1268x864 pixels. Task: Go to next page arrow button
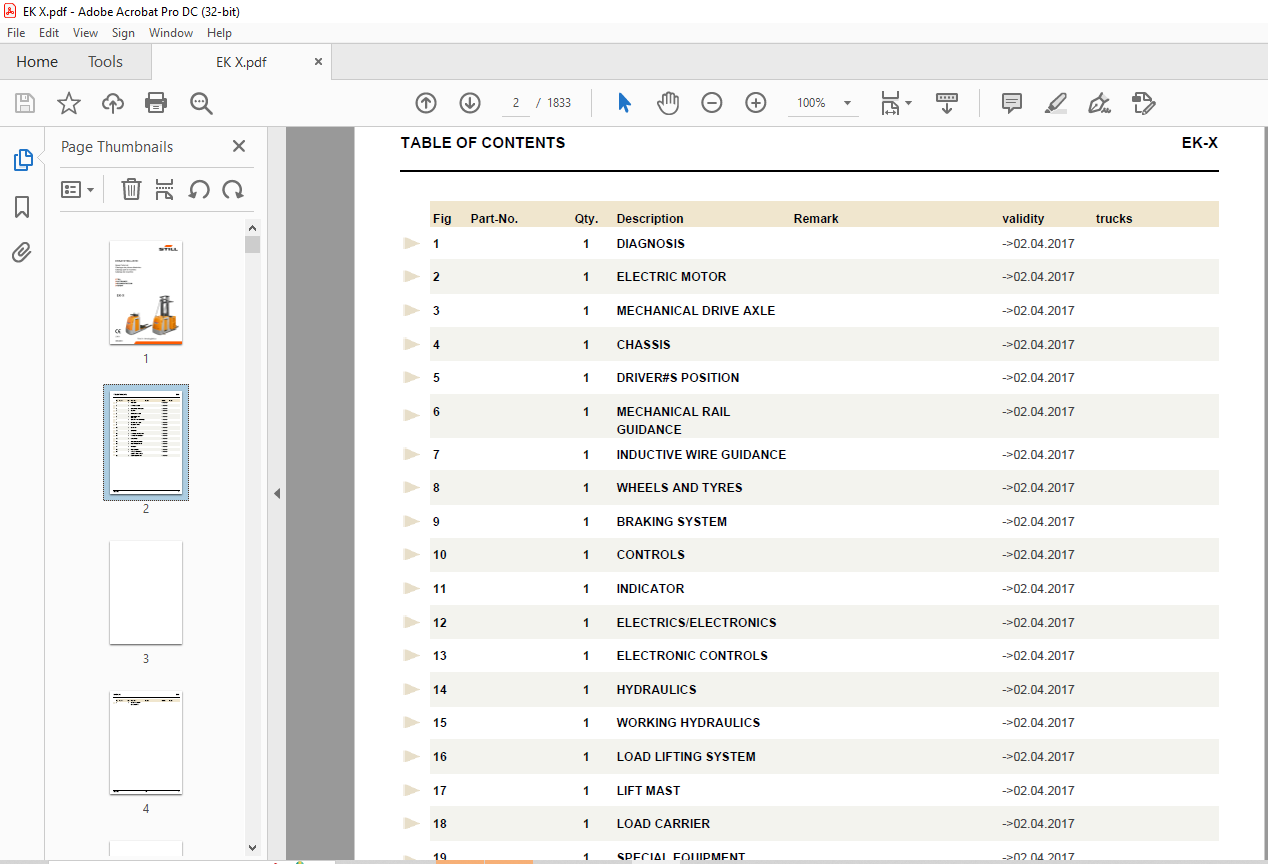pyautogui.click(x=470, y=103)
